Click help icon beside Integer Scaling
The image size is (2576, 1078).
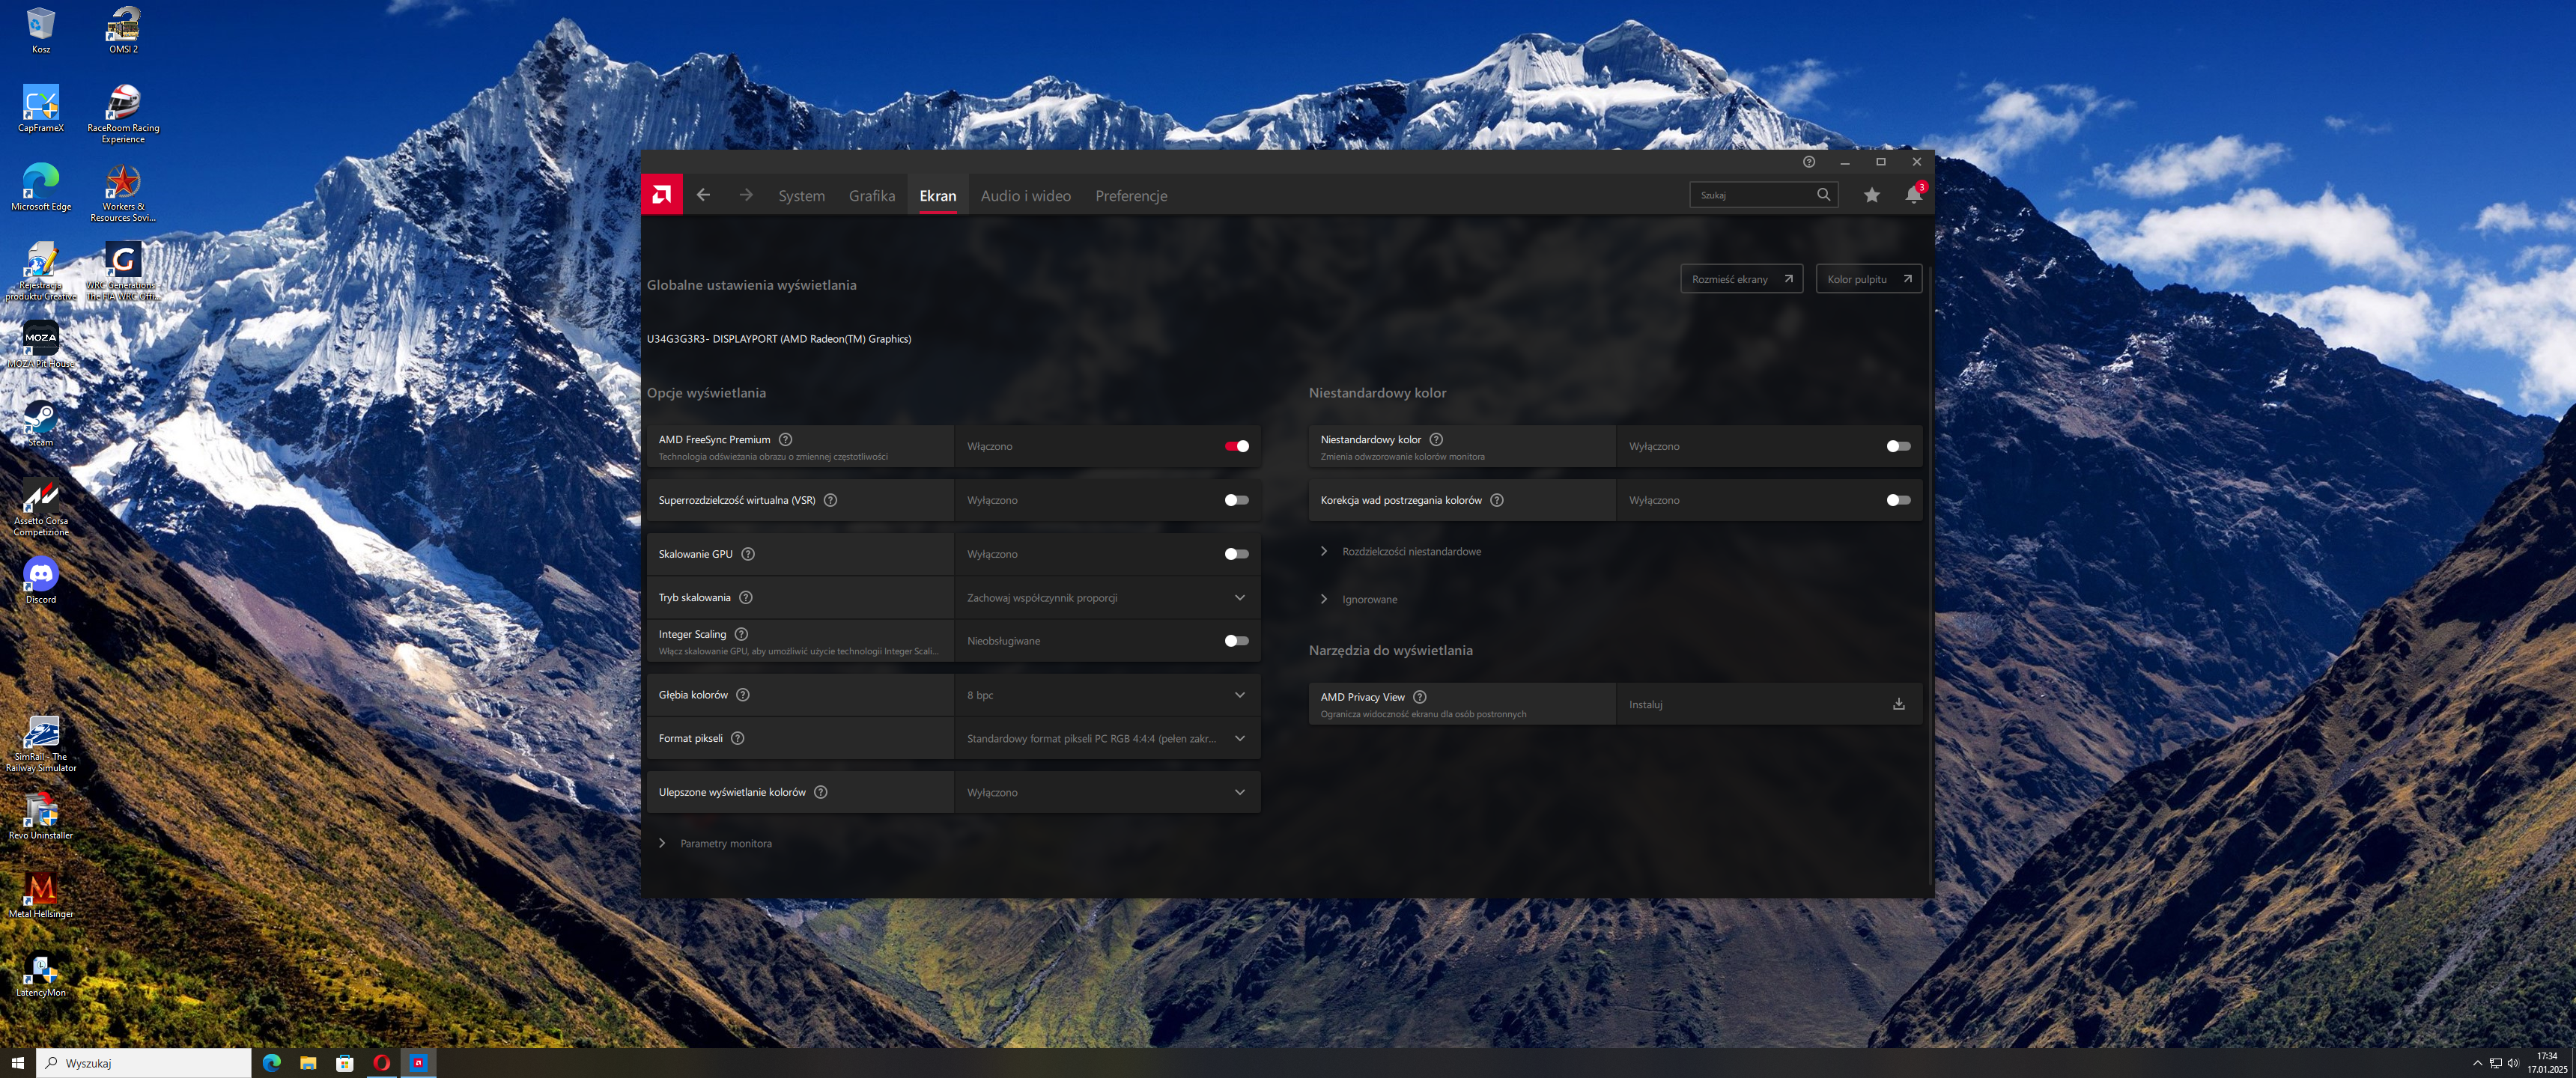(741, 634)
